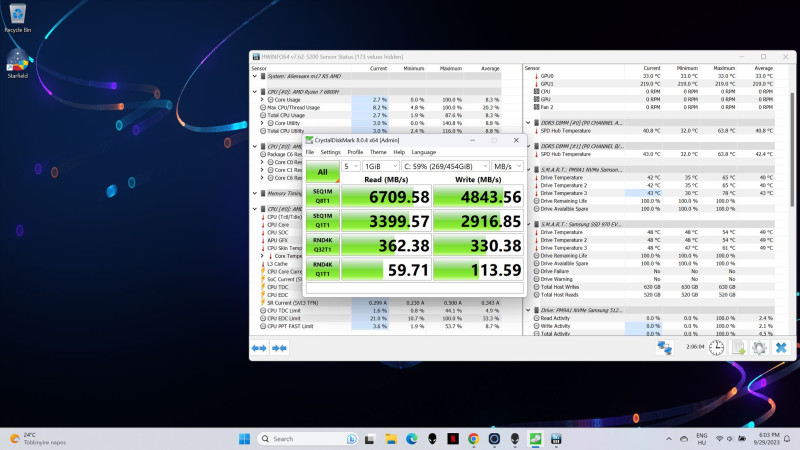Open CrystalDiskMark Theme menu

[378, 152]
